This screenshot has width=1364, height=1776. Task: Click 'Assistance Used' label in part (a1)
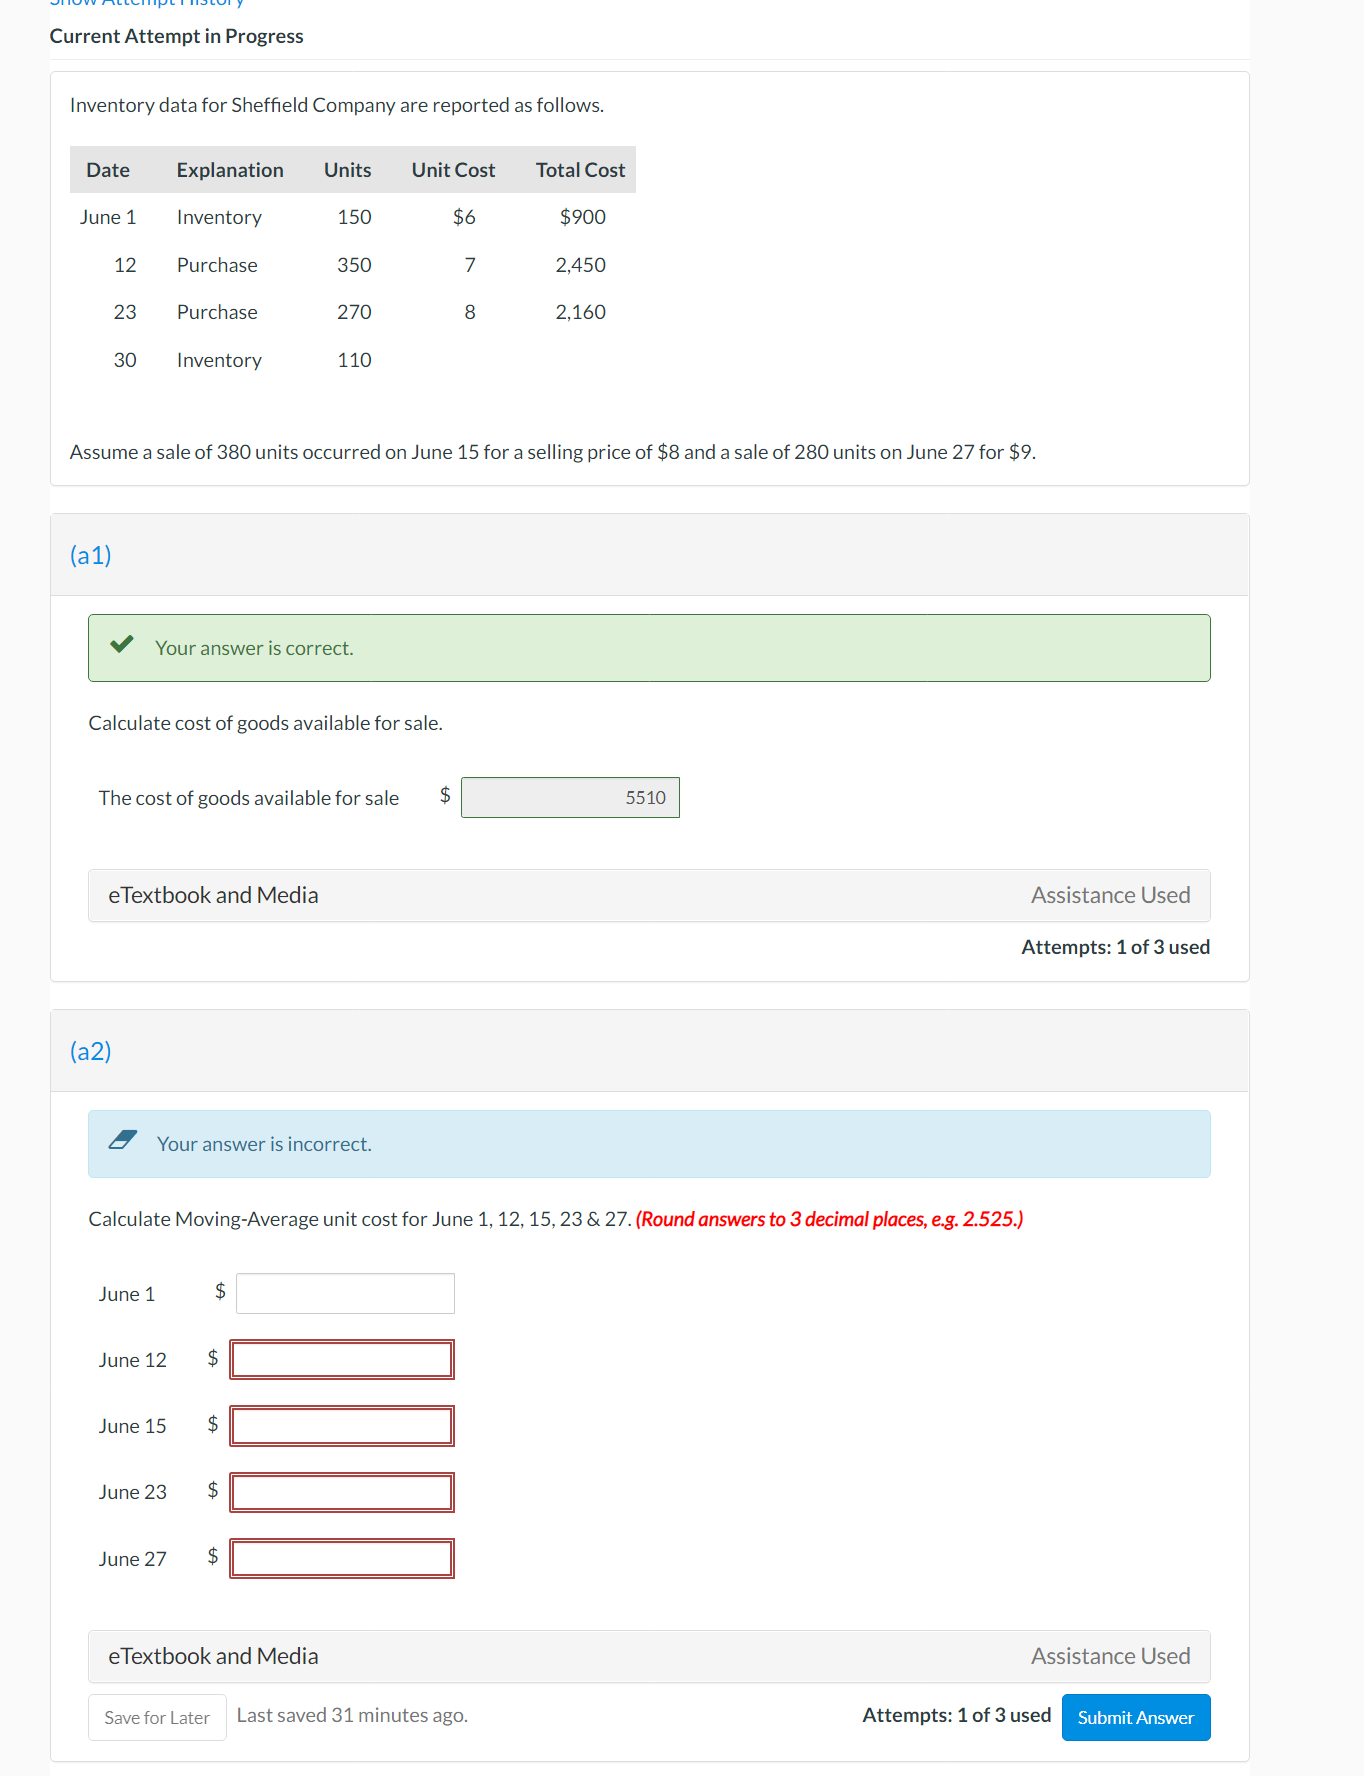[x=1110, y=895]
